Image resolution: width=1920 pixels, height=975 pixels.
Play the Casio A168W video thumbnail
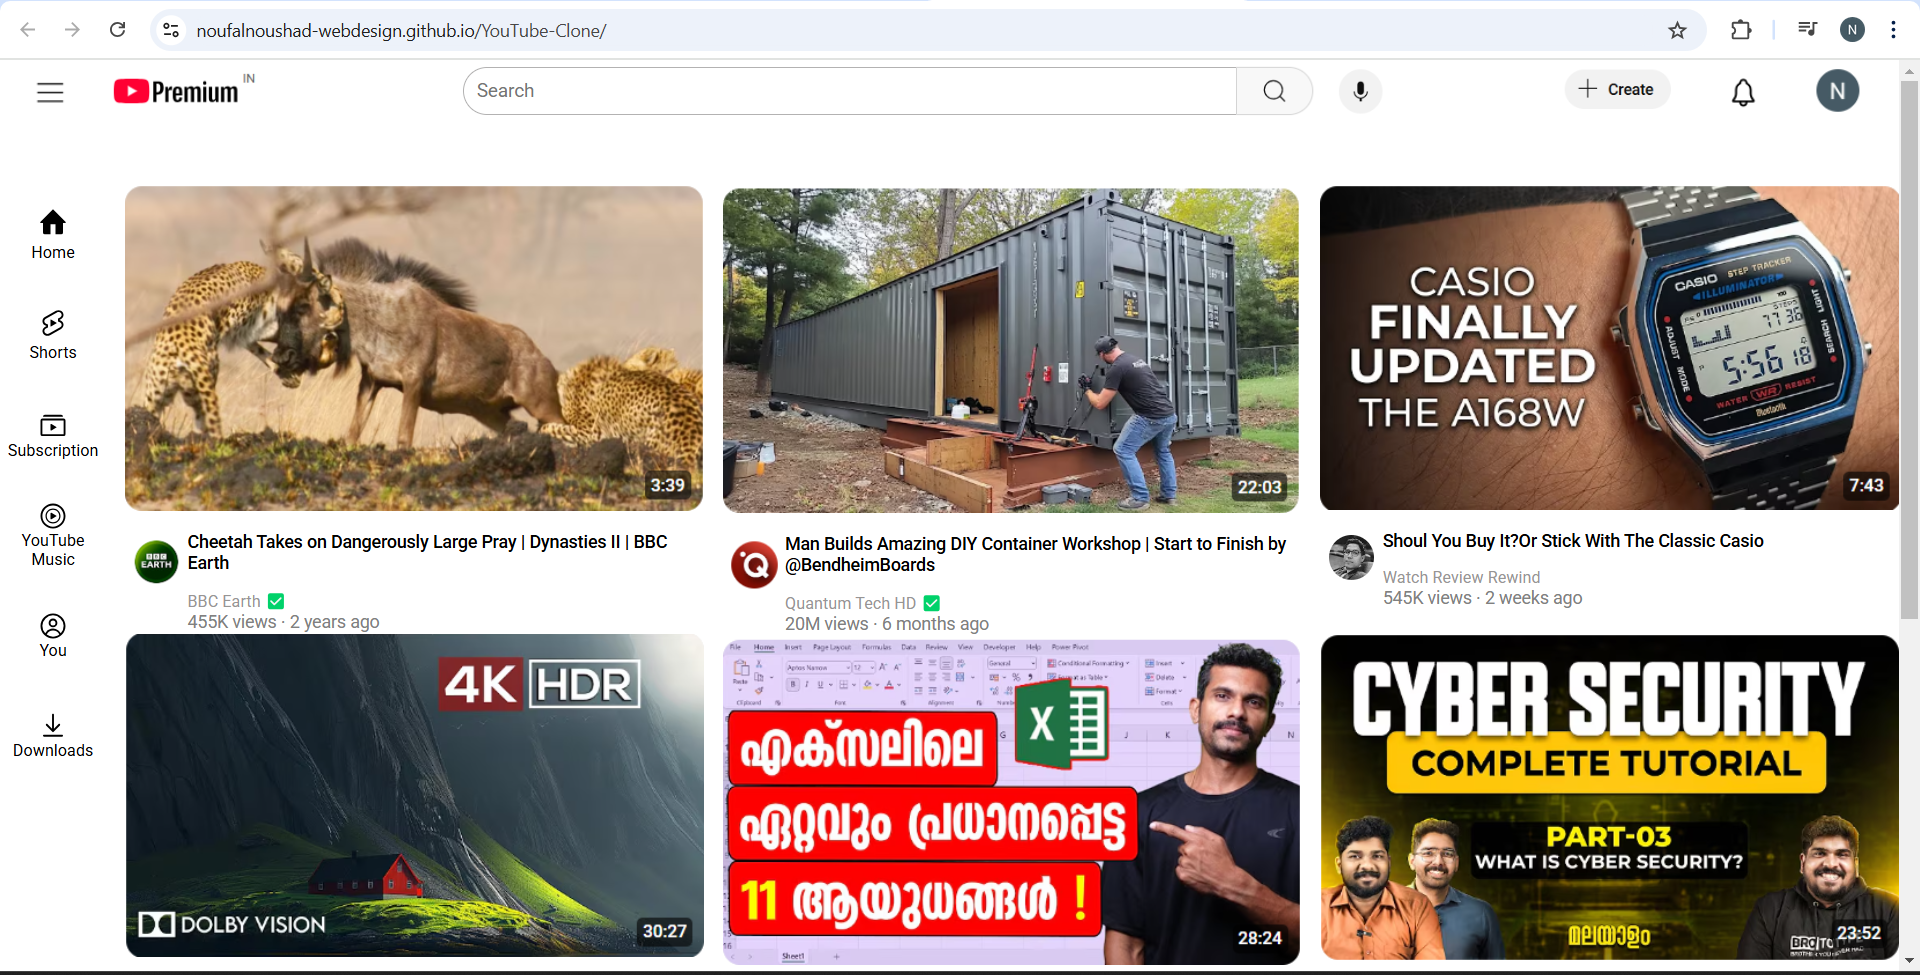tap(1608, 348)
